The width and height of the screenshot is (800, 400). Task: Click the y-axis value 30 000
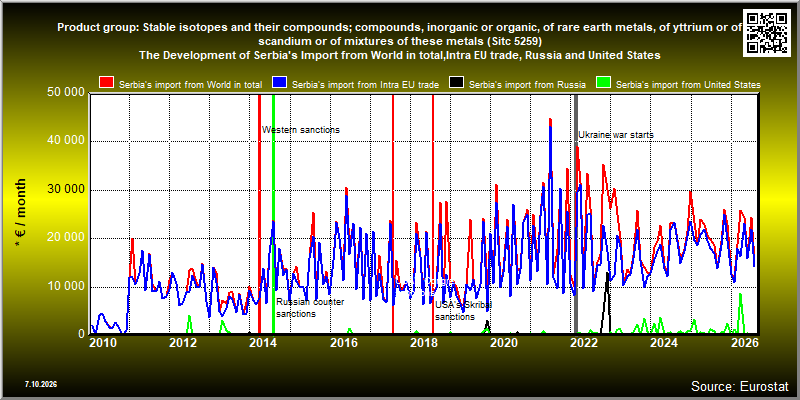click(x=66, y=190)
